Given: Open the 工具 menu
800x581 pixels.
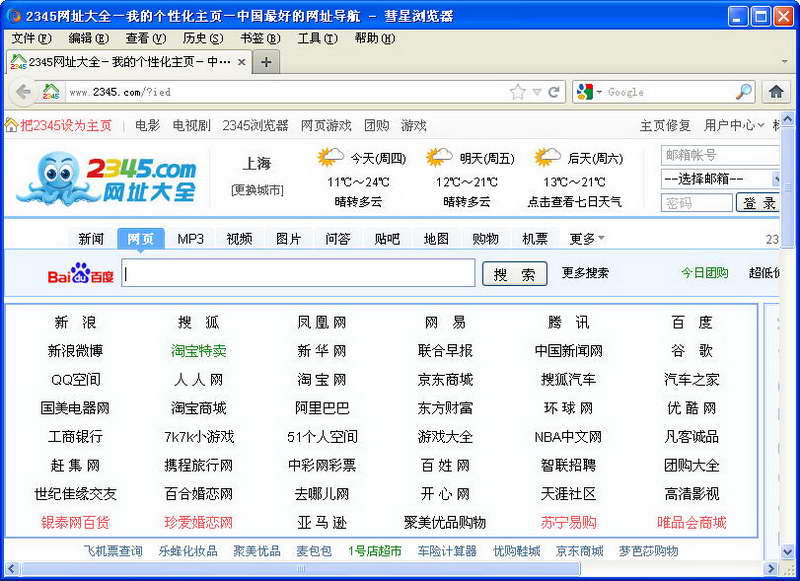Looking at the screenshot, I should pyautogui.click(x=317, y=38).
